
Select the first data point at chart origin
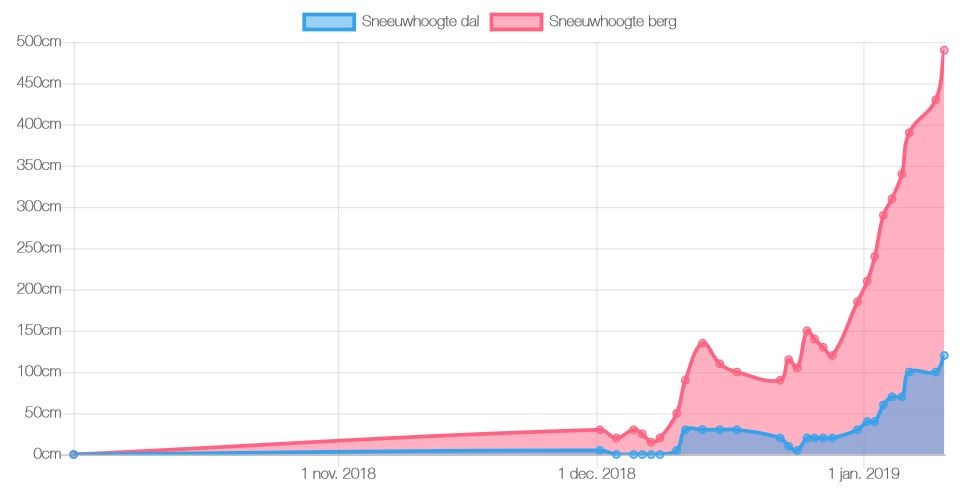[x=73, y=454]
